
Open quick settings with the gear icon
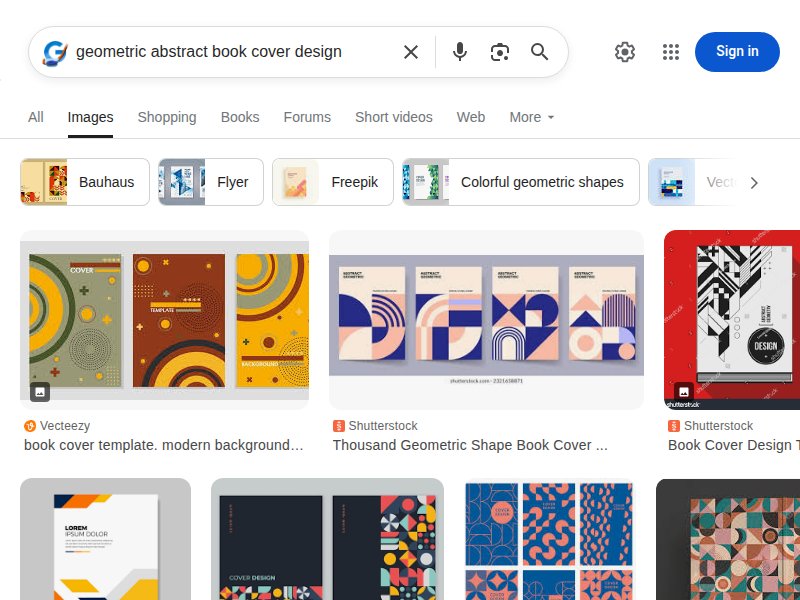[x=625, y=52]
